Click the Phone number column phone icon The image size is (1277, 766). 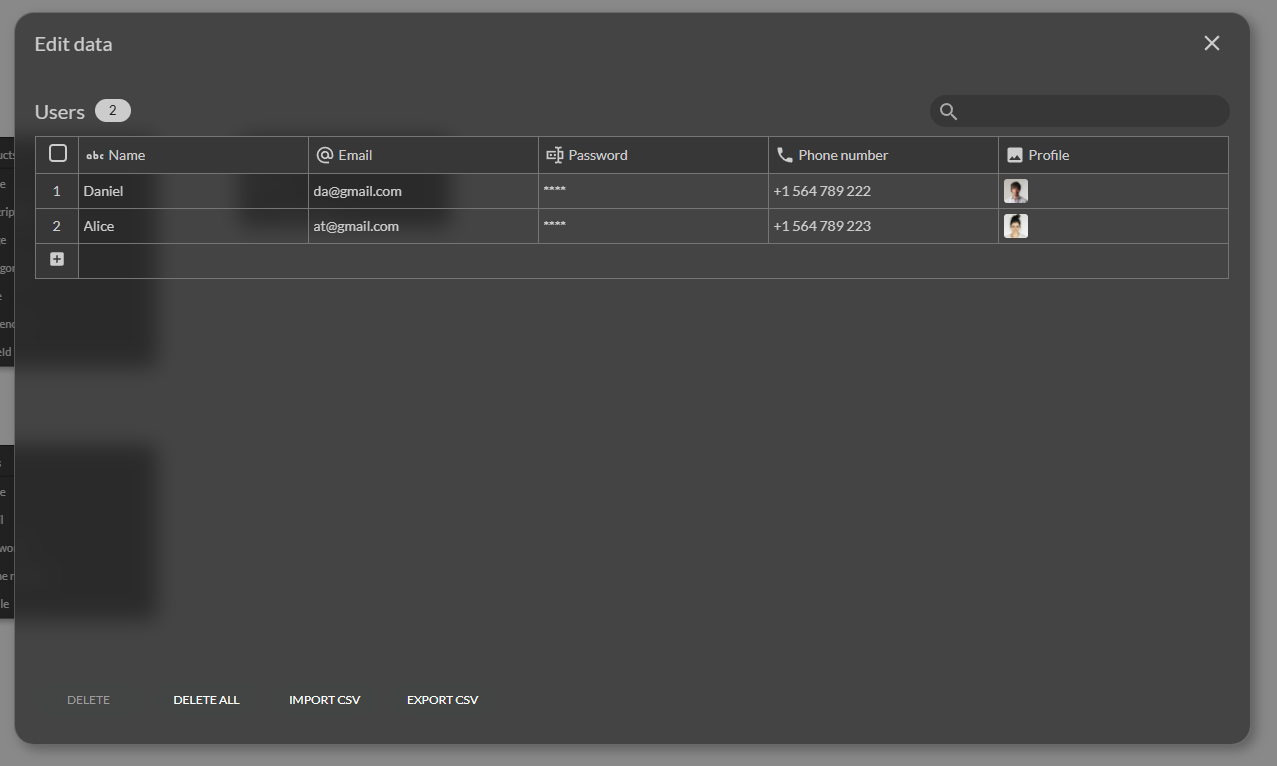point(785,155)
